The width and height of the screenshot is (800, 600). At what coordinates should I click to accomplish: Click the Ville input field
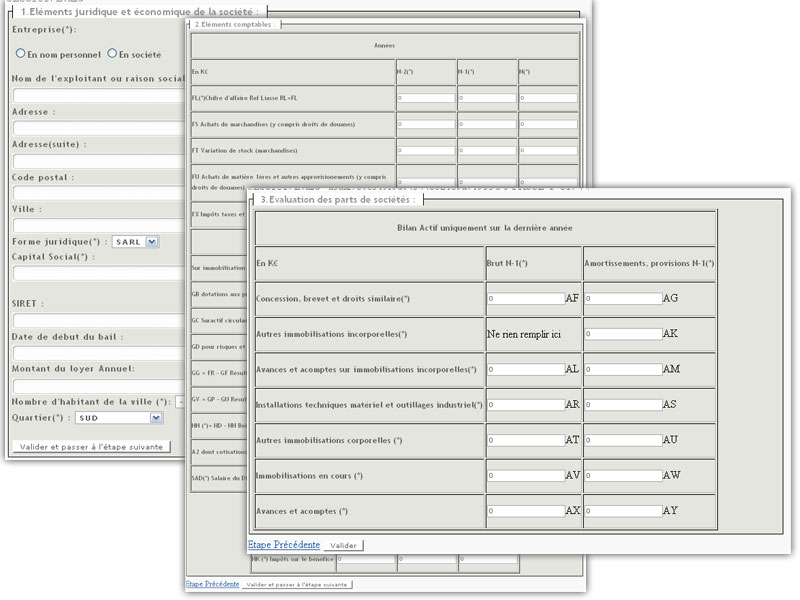99,225
